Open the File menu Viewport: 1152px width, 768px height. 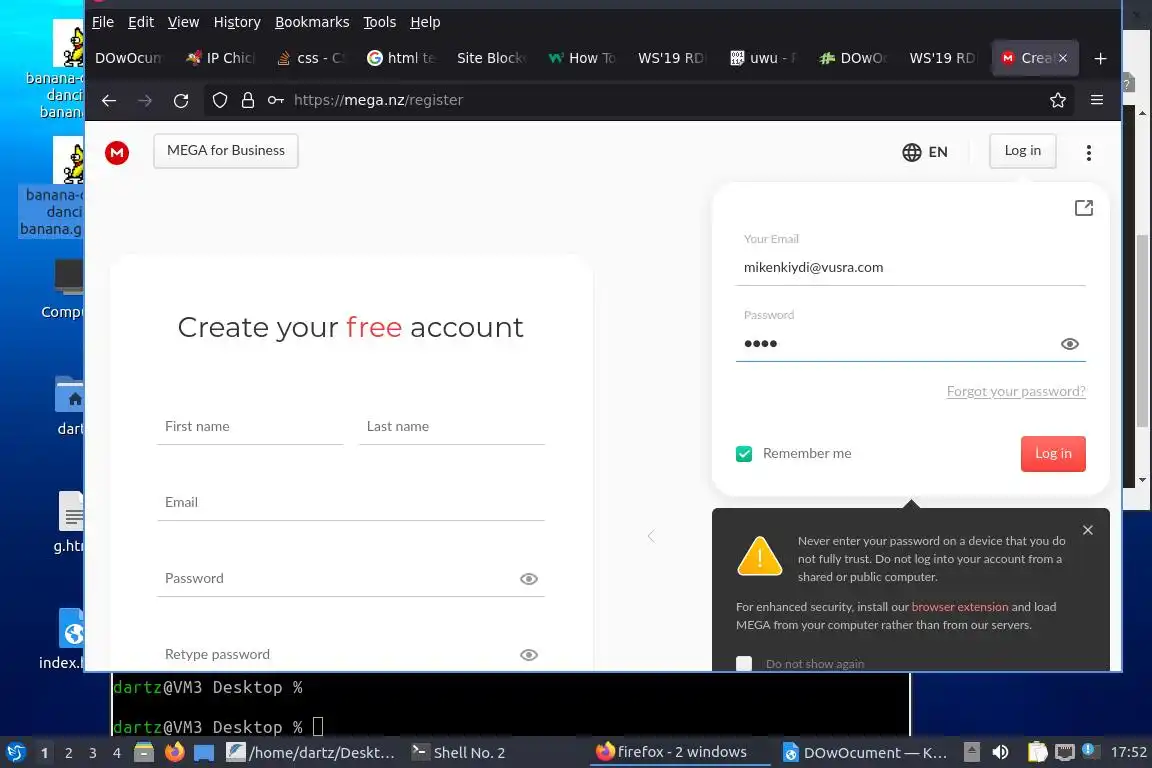[x=102, y=22]
